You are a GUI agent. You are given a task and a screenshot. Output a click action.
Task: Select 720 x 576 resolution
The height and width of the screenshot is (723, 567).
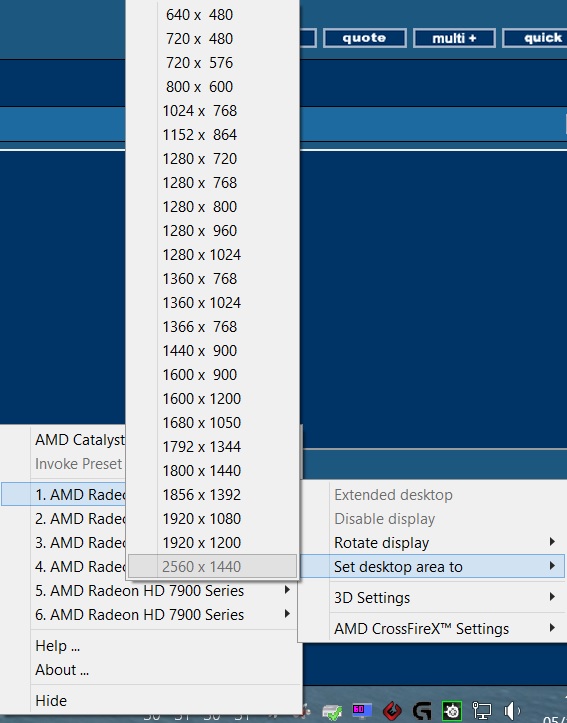click(x=213, y=63)
